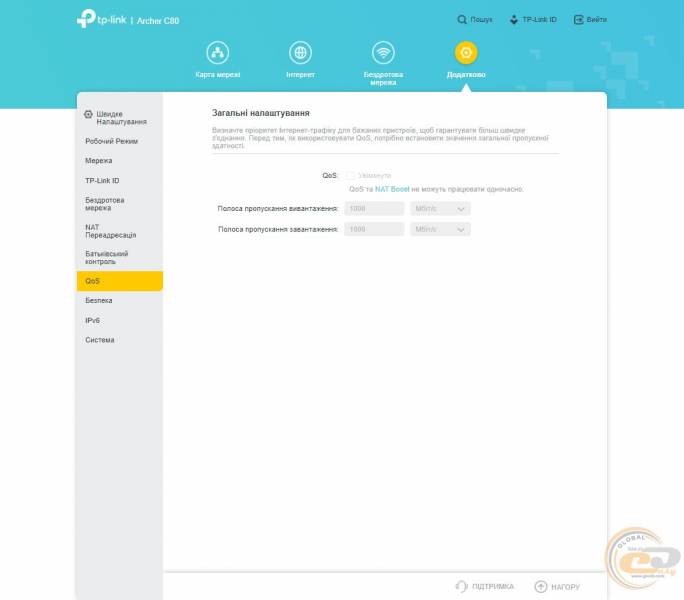
Task: Open the Карта мережі network map icon
Action: click(x=217, y=53)
